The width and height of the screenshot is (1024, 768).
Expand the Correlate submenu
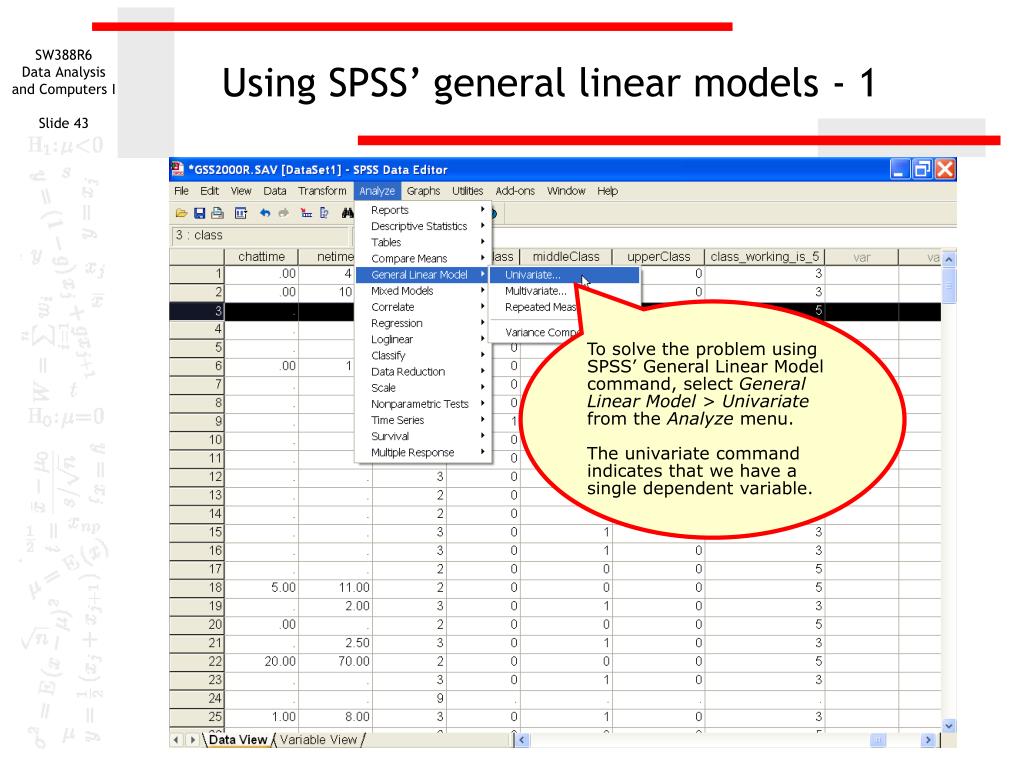click(x=423, y=307)
